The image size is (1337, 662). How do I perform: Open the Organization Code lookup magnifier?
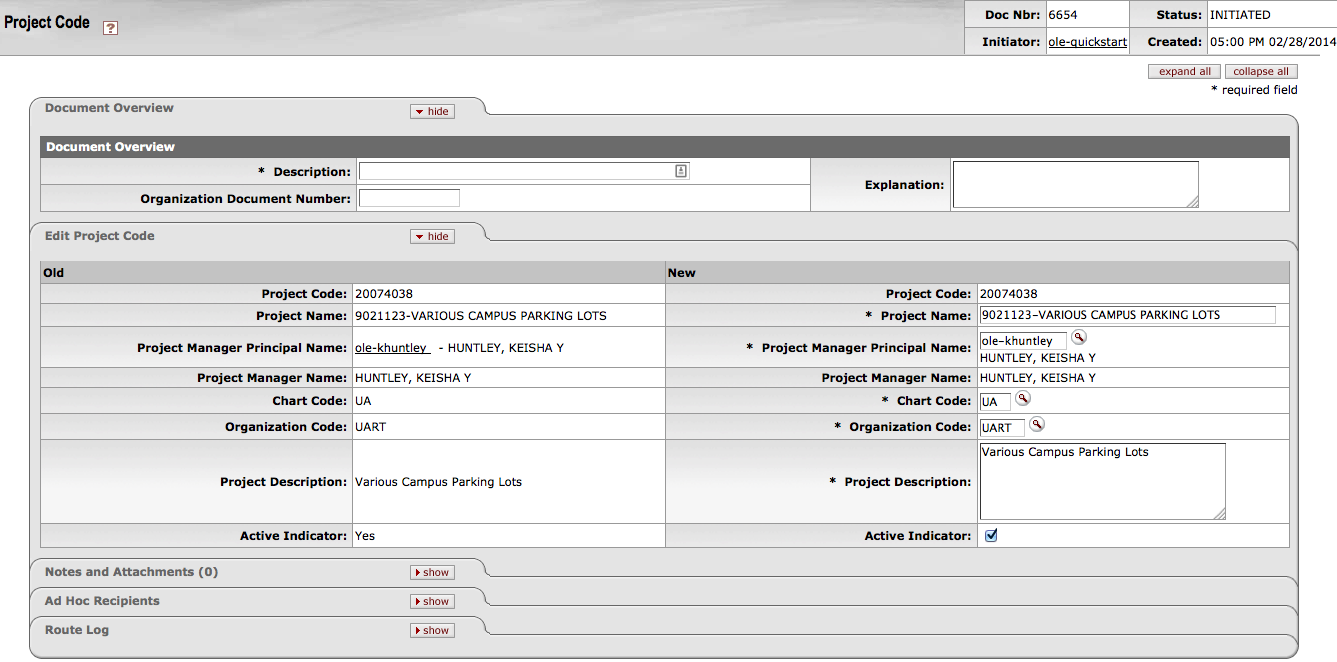1037,424
